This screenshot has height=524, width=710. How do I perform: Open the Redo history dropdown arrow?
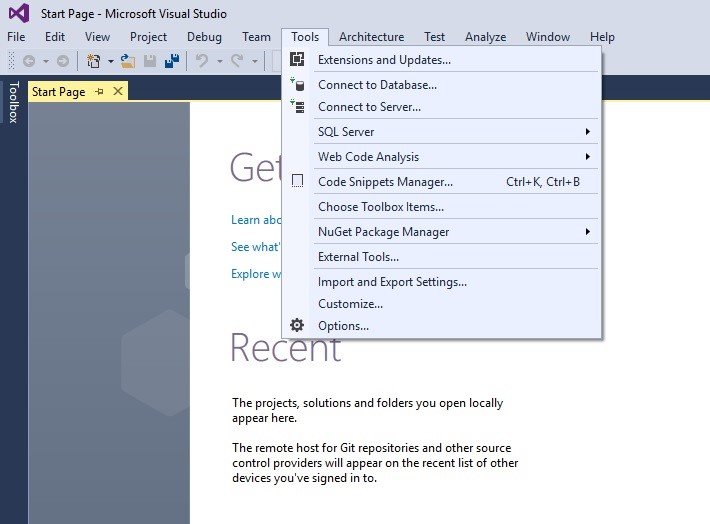pyautogui.click(x=254, y=61)
